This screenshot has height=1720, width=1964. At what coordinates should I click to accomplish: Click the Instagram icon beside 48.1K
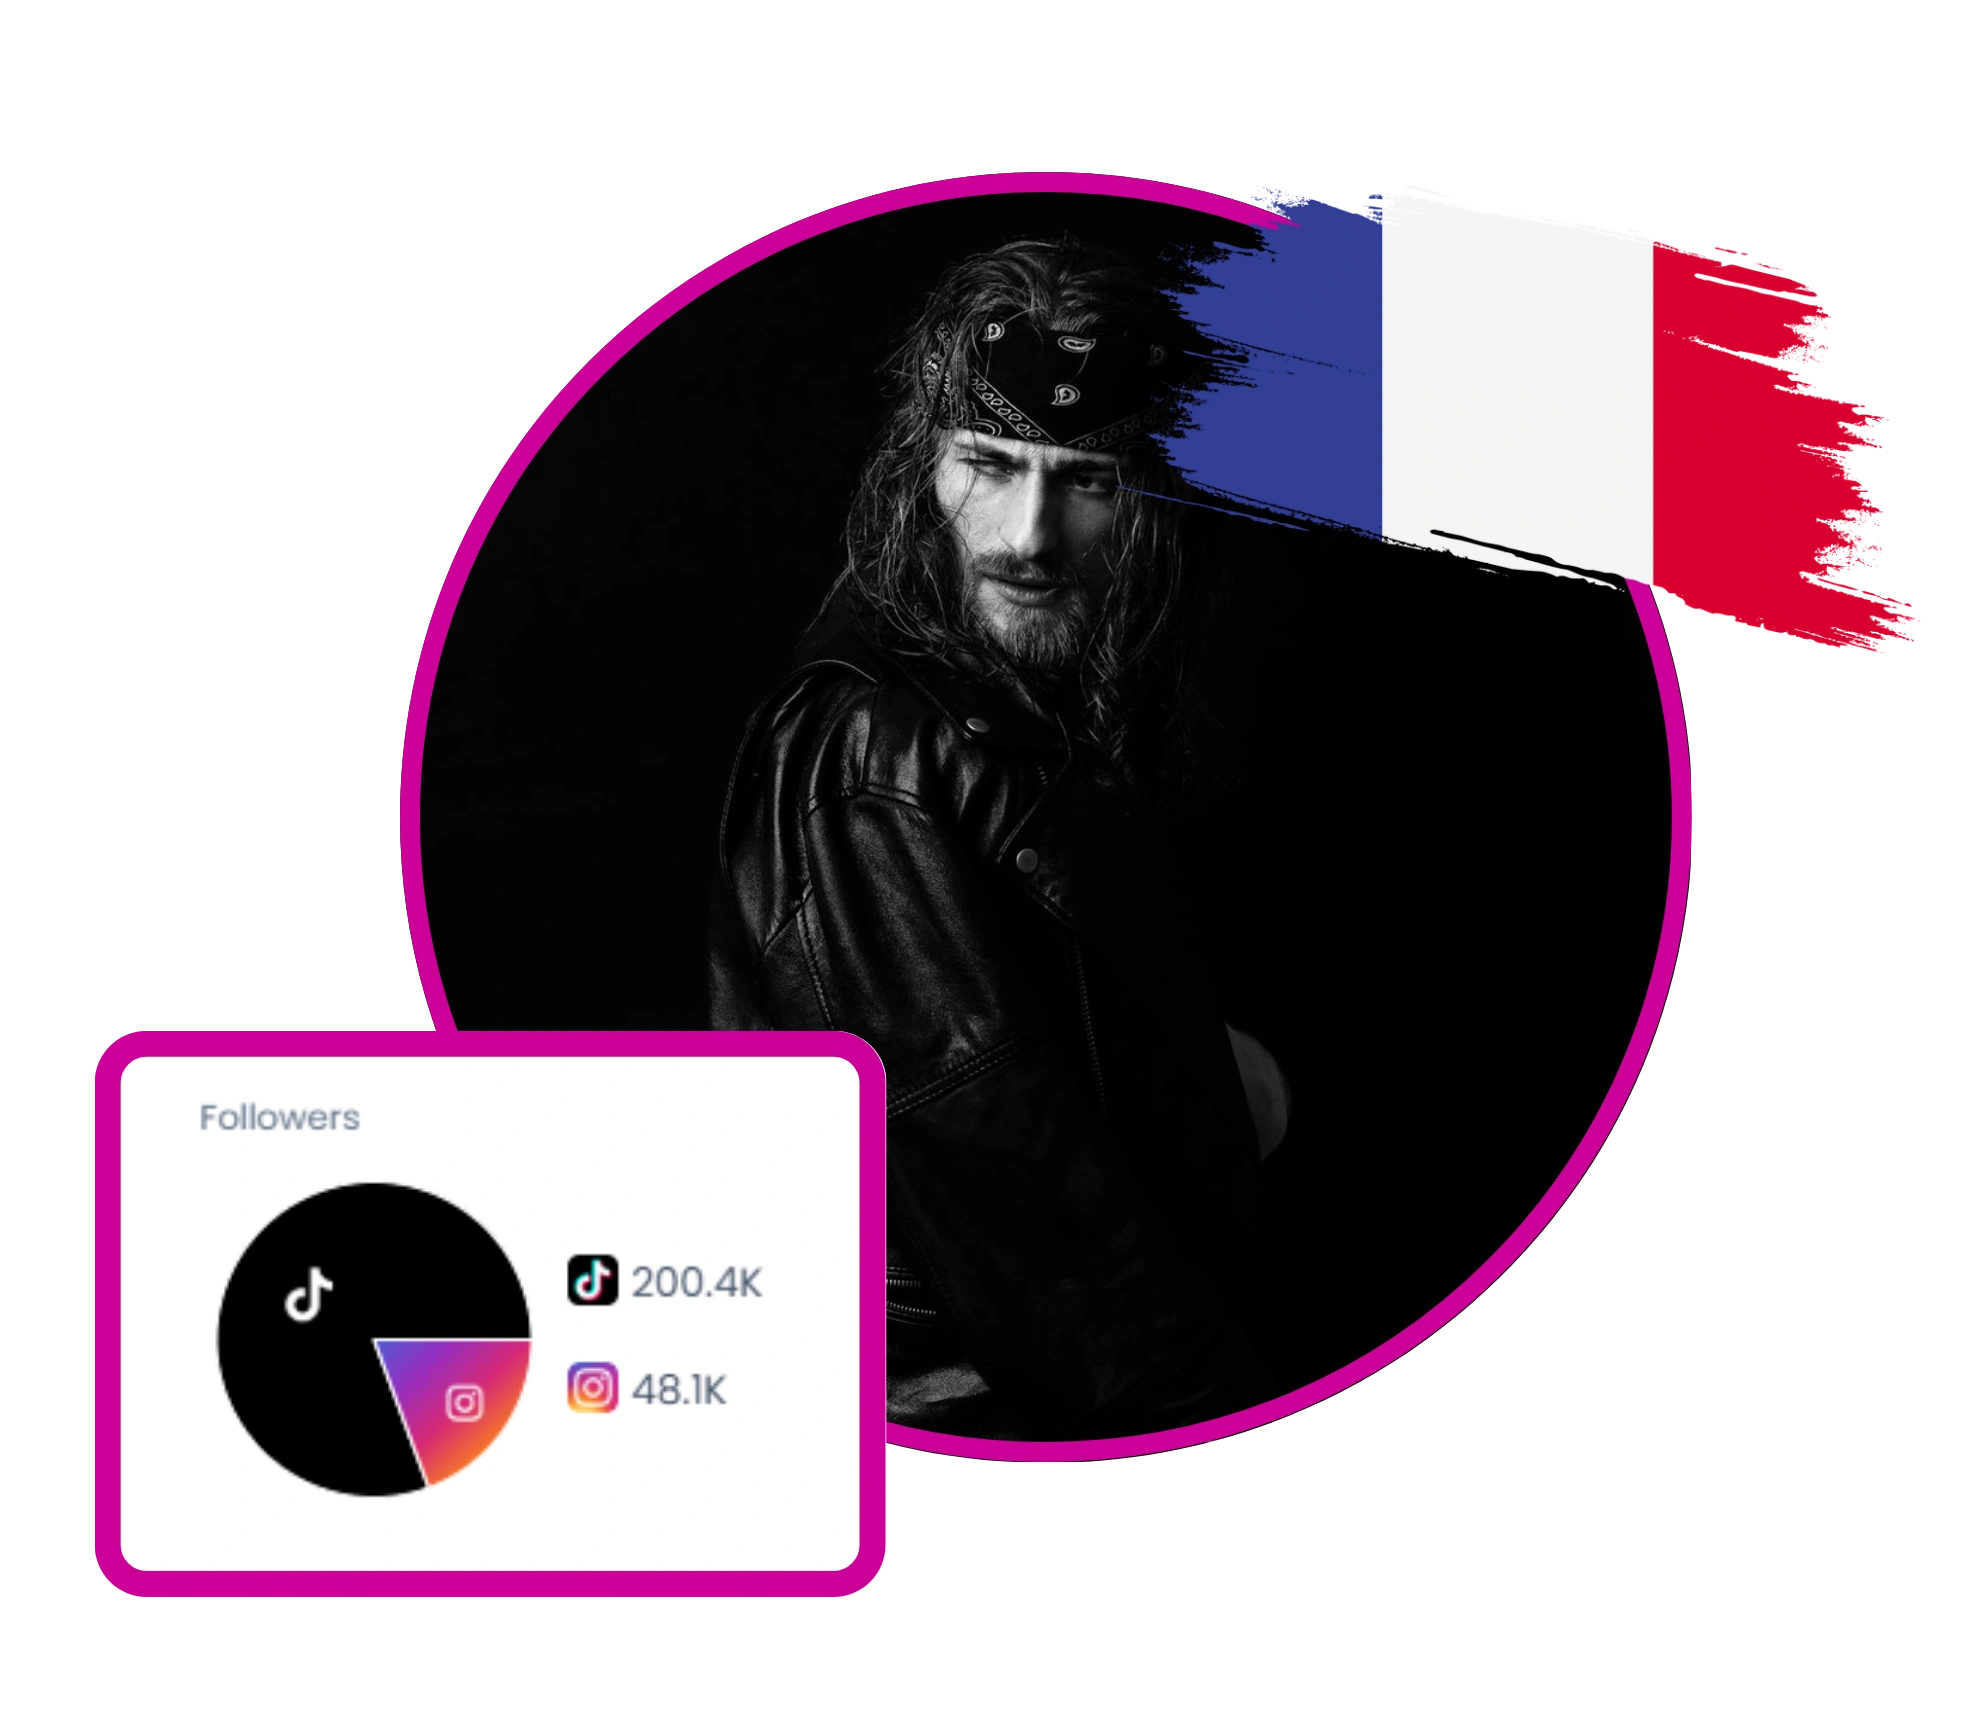(x=592, y=1388)
